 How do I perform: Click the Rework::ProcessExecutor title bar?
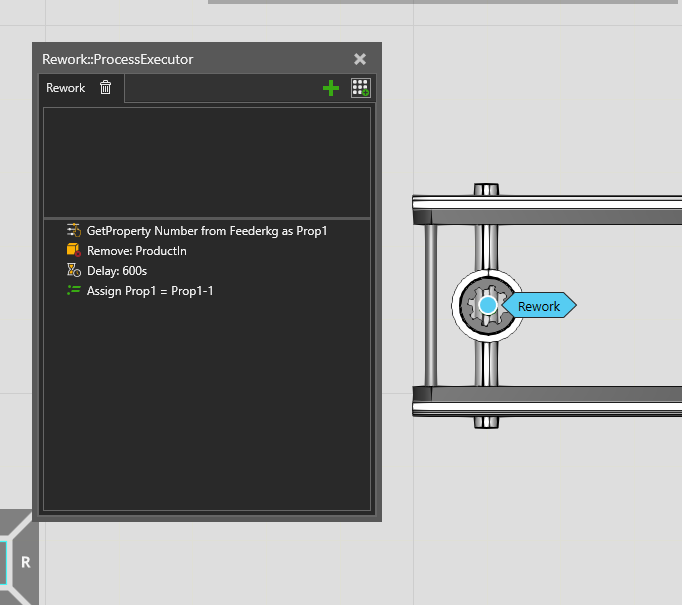(x=180, y=59)
